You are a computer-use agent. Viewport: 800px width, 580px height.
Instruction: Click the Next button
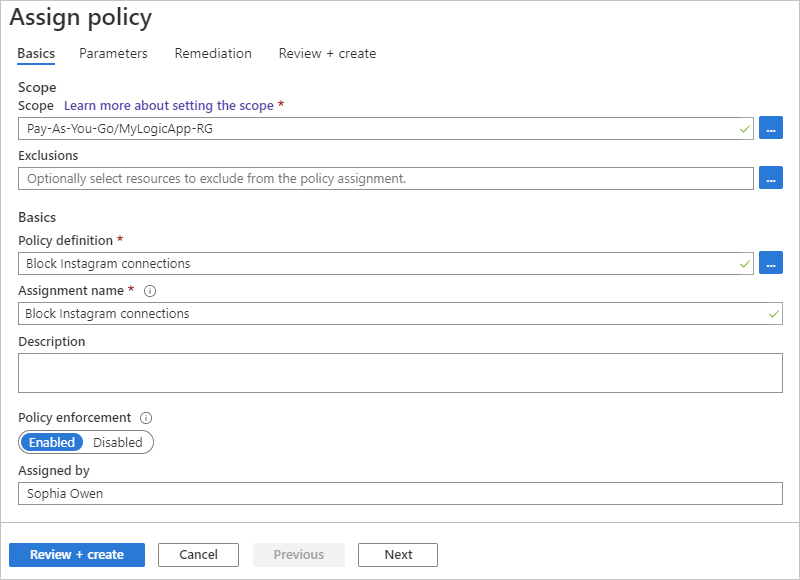point(398,555)
